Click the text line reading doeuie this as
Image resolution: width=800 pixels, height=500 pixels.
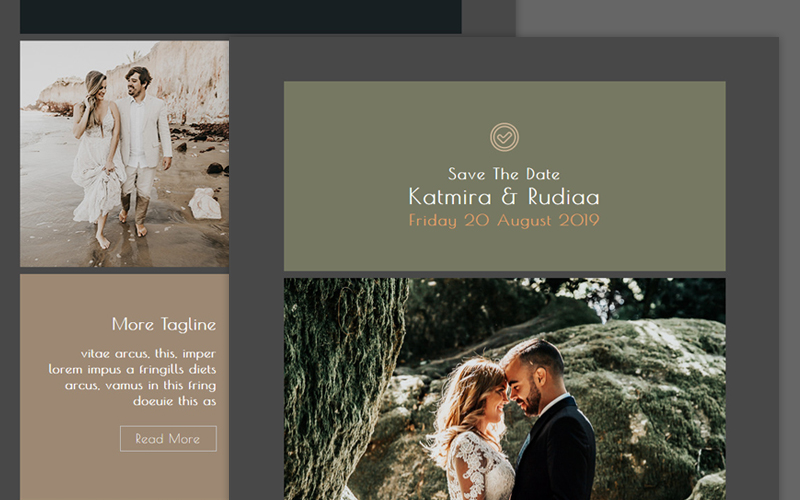(x=175, y=401)
